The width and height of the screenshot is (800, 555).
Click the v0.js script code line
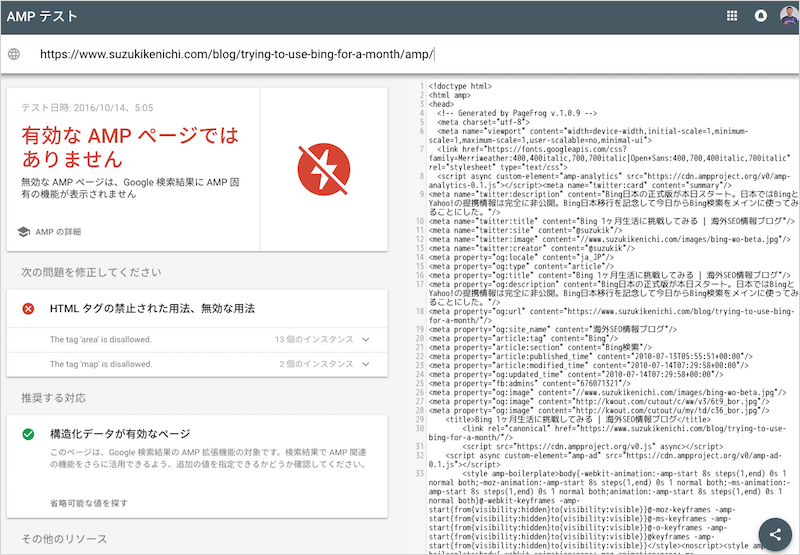(593, 446)
